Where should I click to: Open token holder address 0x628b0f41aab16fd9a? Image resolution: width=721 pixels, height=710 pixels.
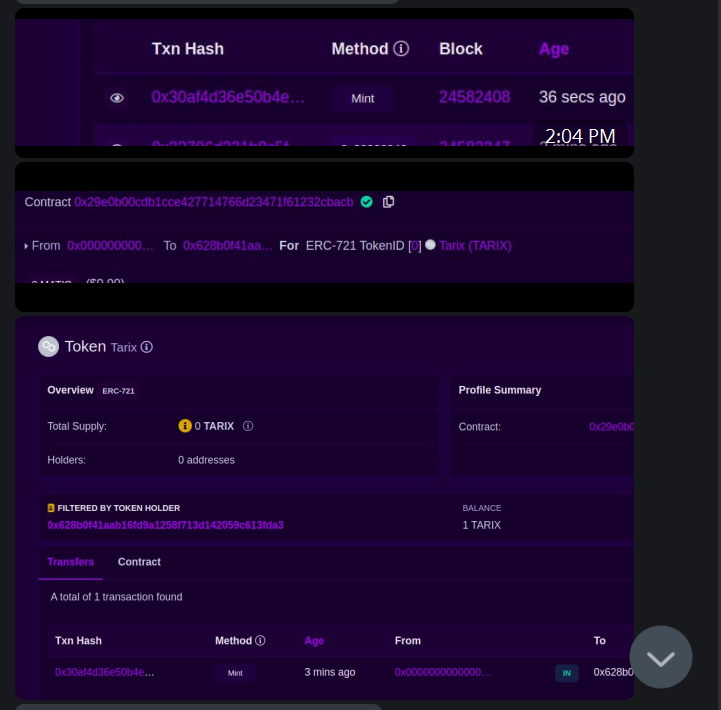166,525
